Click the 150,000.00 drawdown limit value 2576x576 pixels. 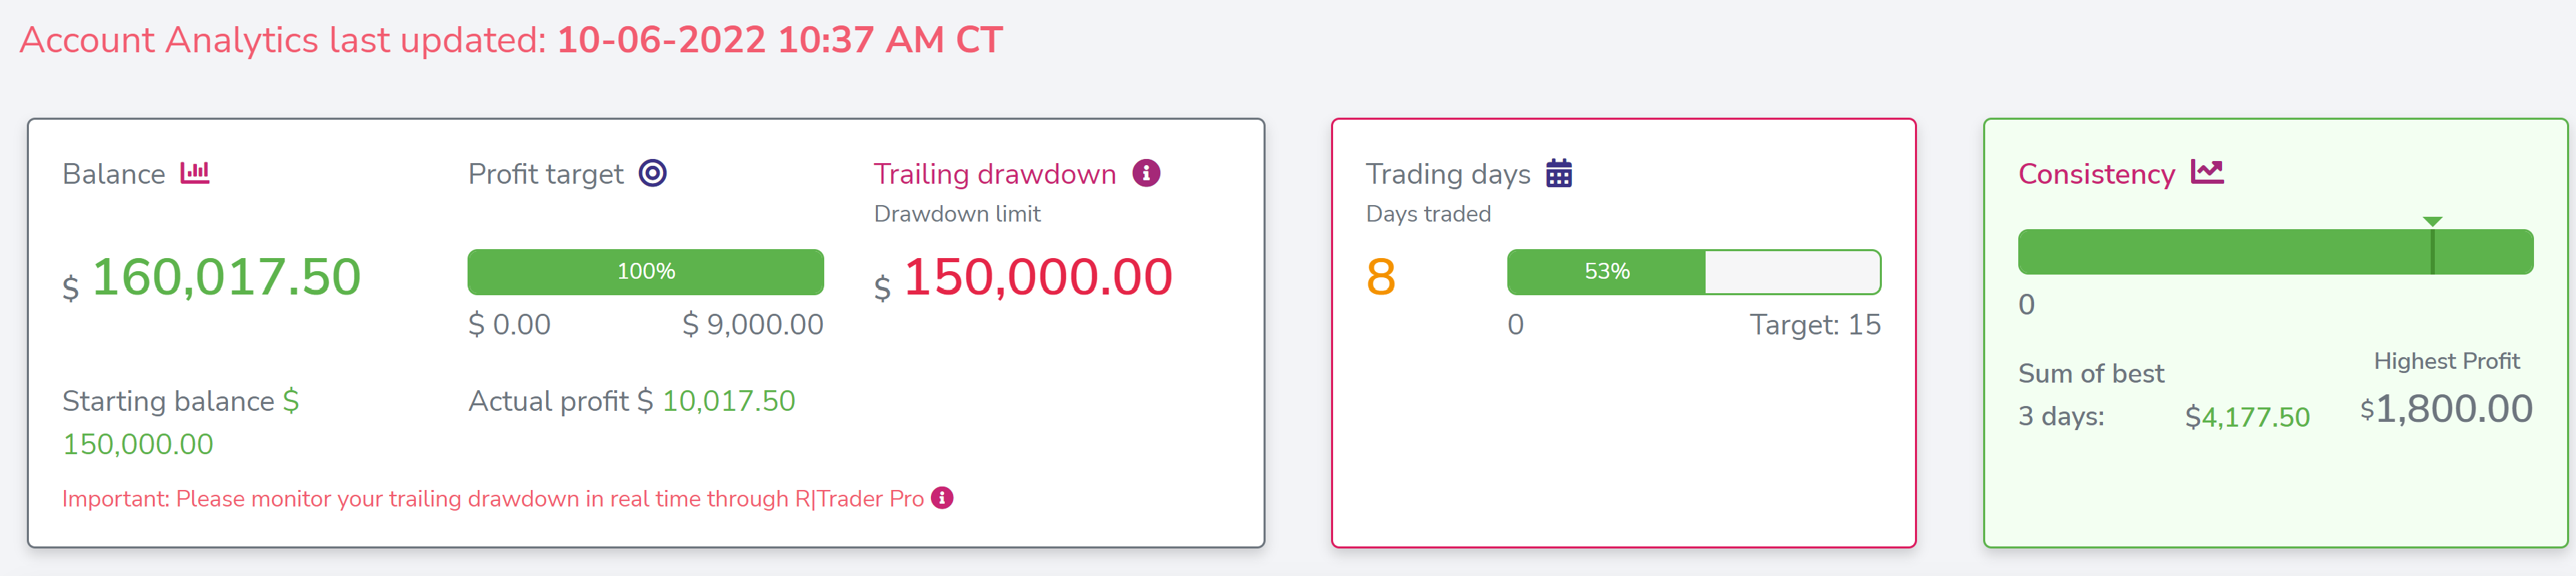pyautogui.click(x=1038, y=277)
